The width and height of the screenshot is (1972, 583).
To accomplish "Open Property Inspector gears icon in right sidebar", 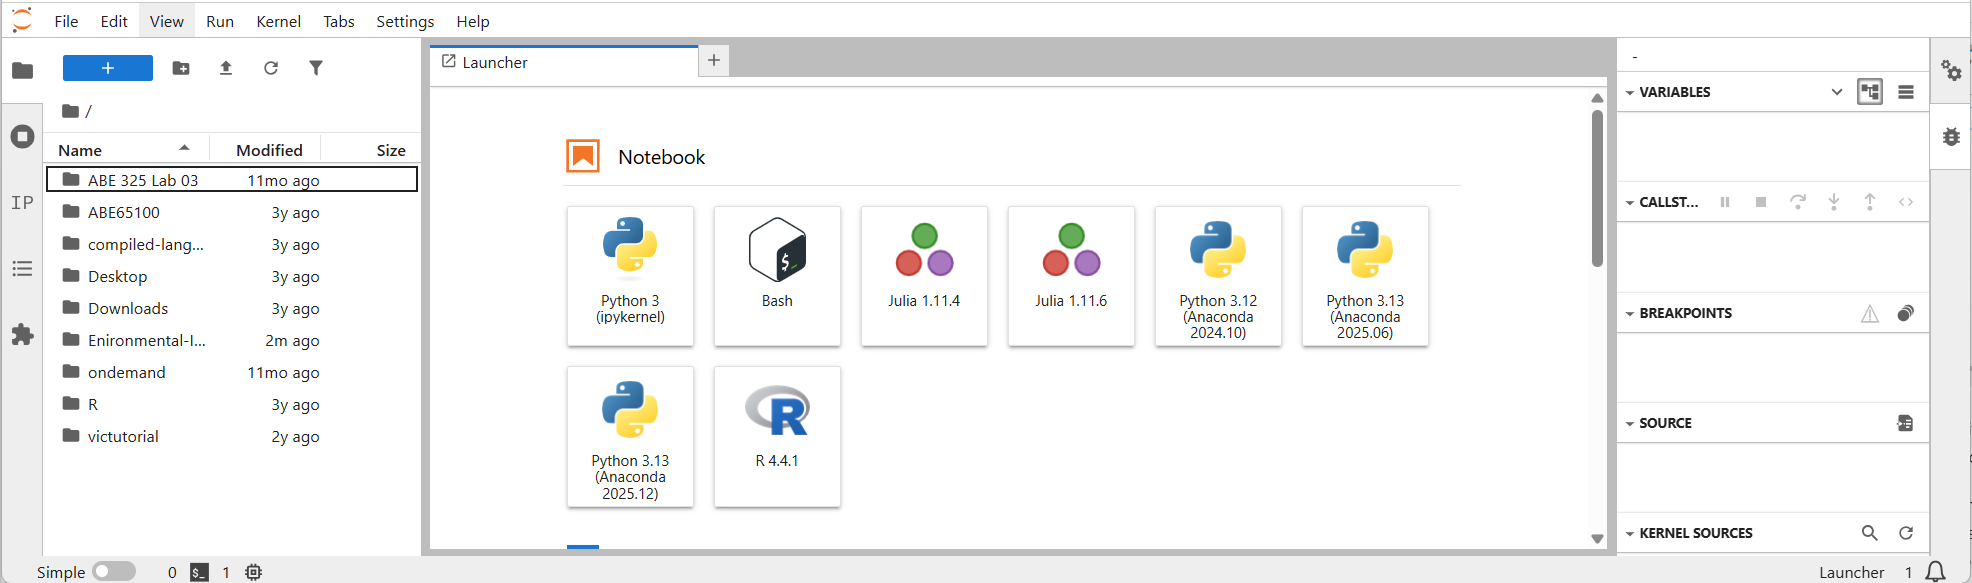I will pyautogui.click(x=1951, y=70).
